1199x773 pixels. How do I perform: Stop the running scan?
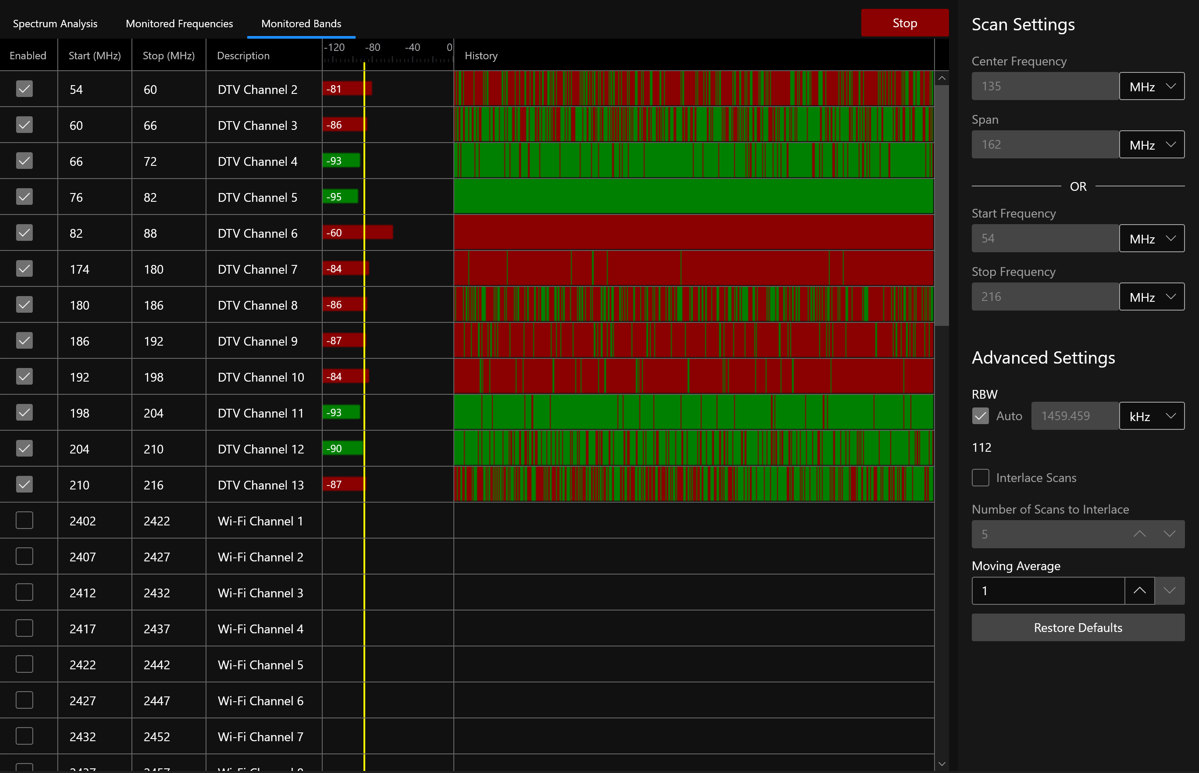(x=905, y=23)
